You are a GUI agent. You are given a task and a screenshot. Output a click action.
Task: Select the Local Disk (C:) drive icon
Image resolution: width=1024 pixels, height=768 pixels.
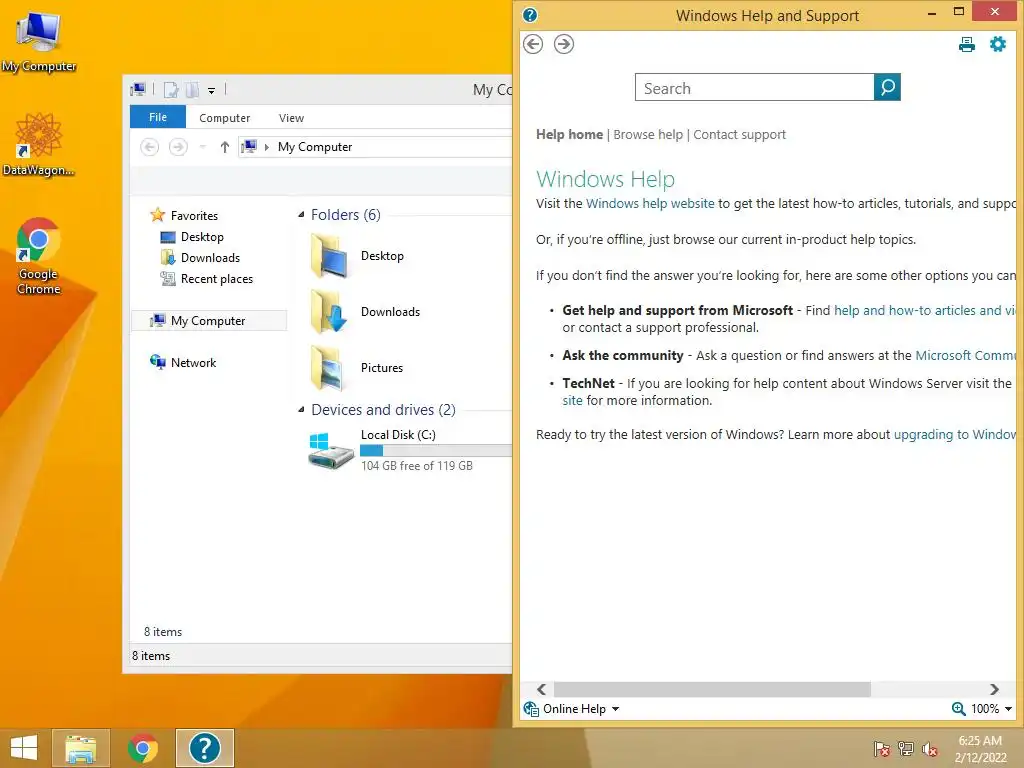(x=331, y=451)
